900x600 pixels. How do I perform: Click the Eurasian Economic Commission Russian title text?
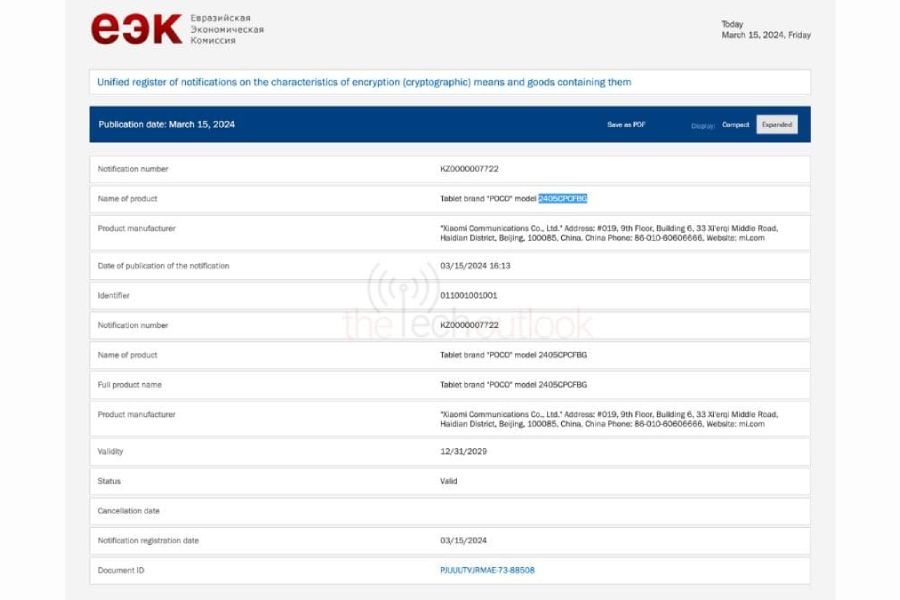(227, 29)
